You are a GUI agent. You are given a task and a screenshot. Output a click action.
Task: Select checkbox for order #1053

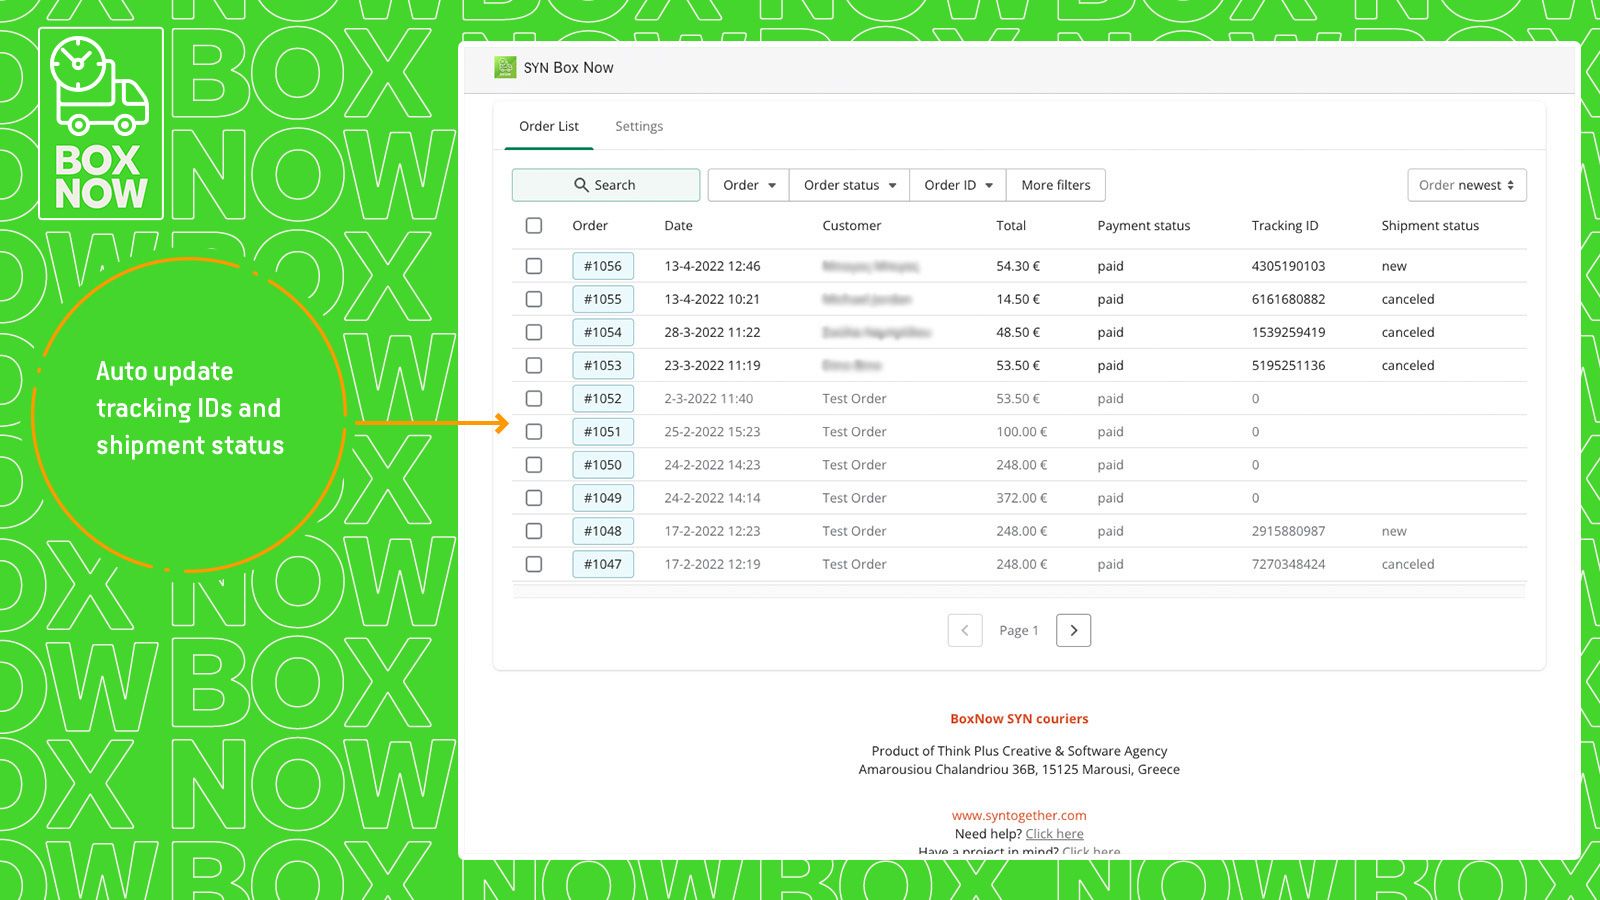click(x=534, y=365)
